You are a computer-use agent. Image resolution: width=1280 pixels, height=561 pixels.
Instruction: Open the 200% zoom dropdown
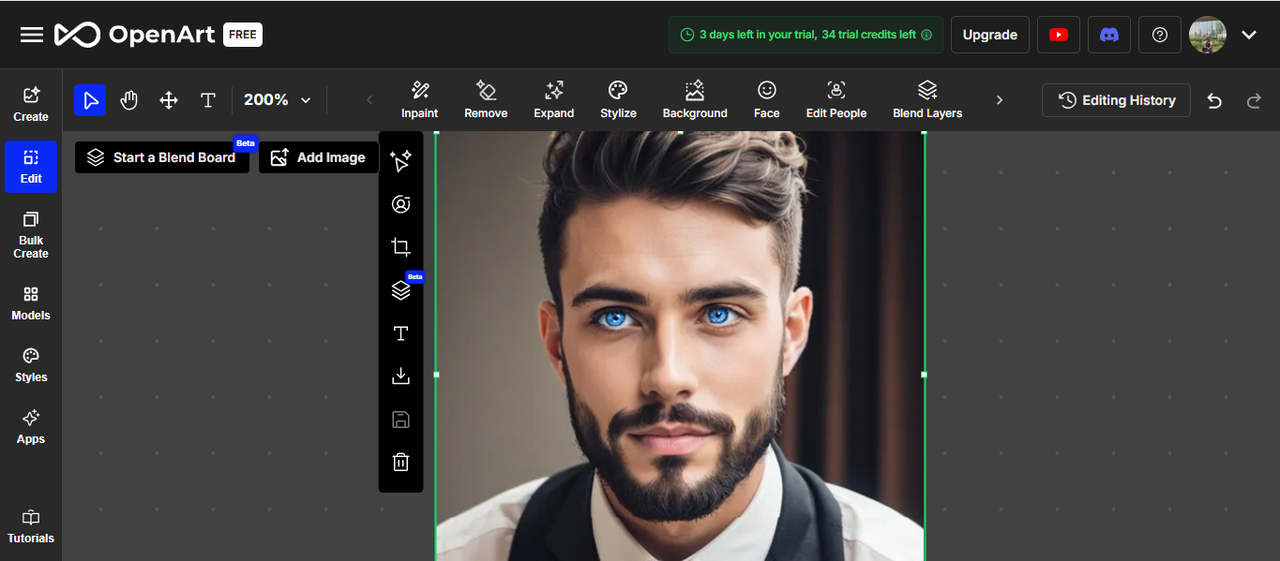tap(278, 100)
